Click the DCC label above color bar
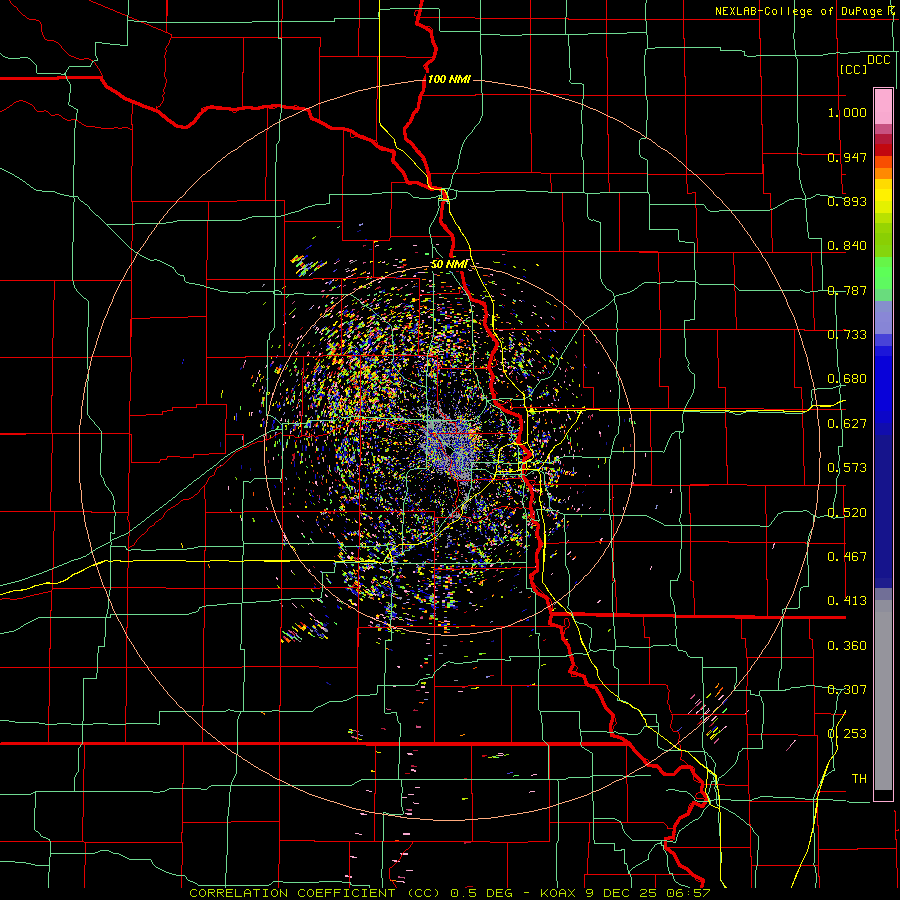The height and width of the screenshot is (900, 900). coord(879,60)
